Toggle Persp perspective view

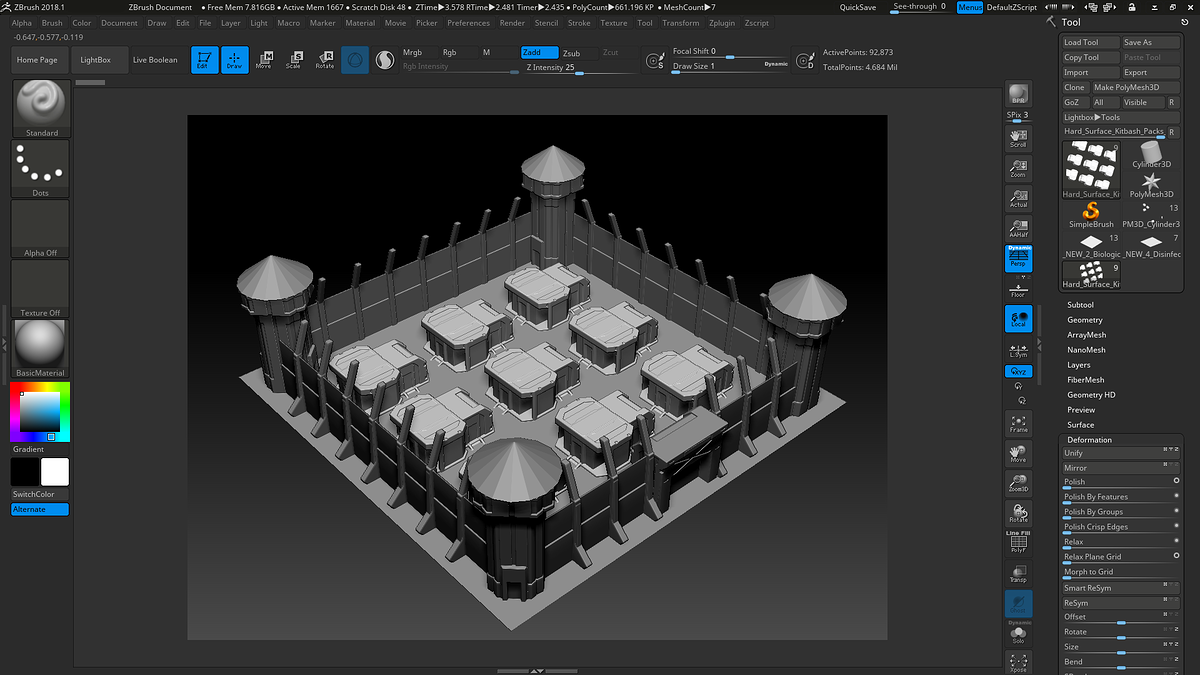click(x=1018, y=259)
